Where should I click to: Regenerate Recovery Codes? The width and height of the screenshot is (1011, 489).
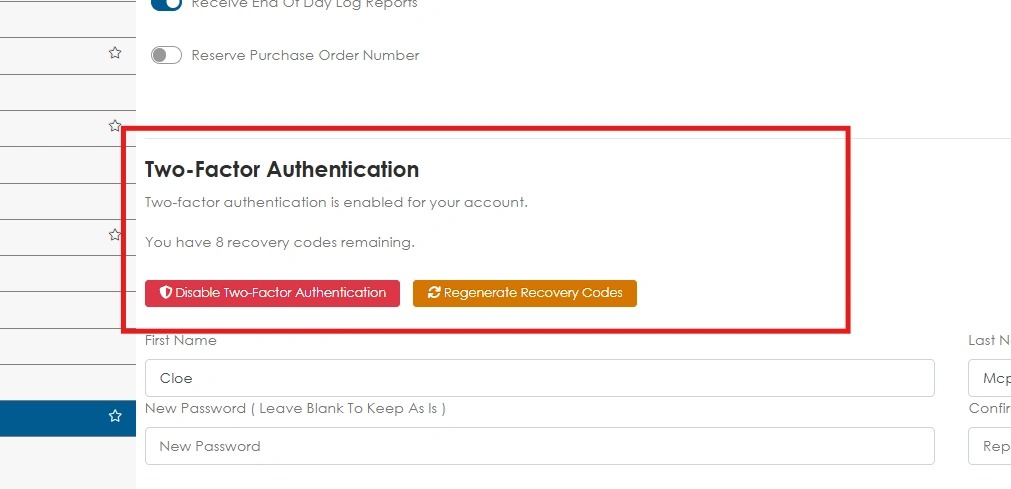525,294
